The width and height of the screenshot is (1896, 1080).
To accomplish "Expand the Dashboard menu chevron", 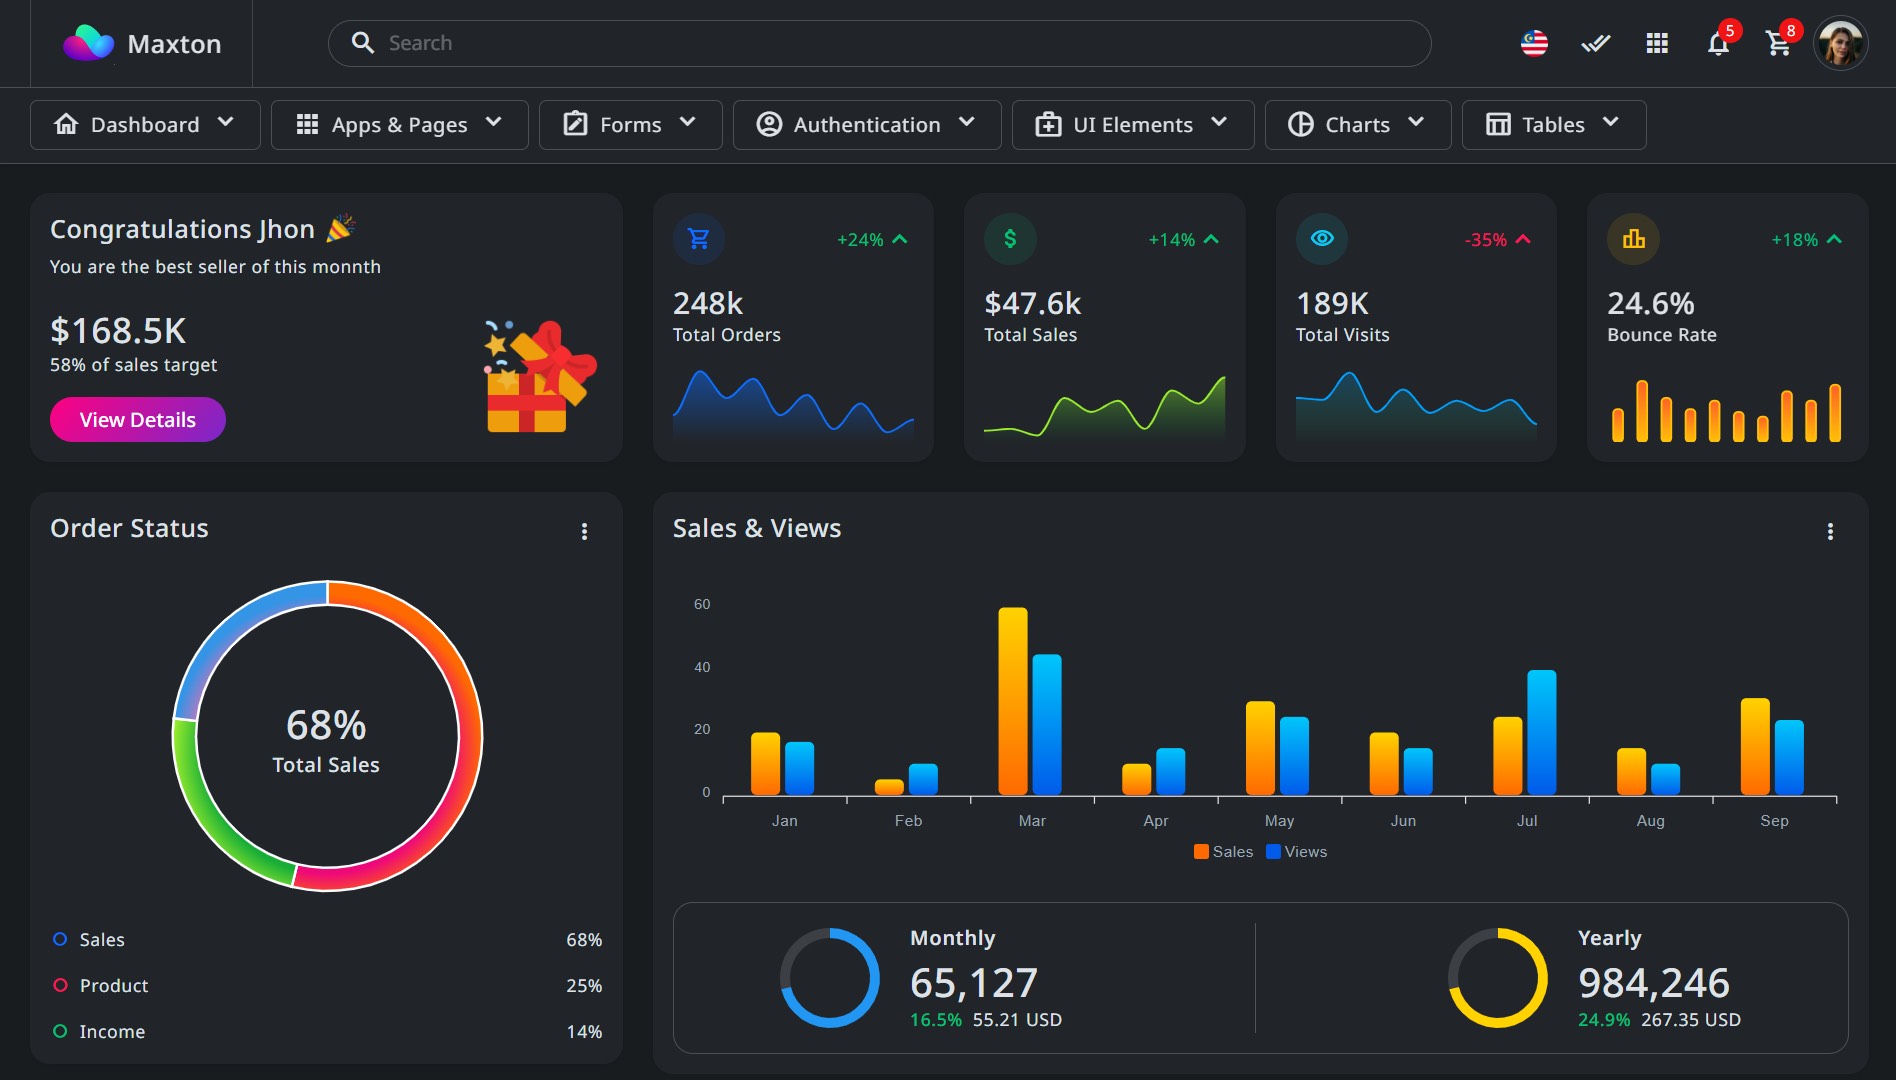I will click(226, 123).
